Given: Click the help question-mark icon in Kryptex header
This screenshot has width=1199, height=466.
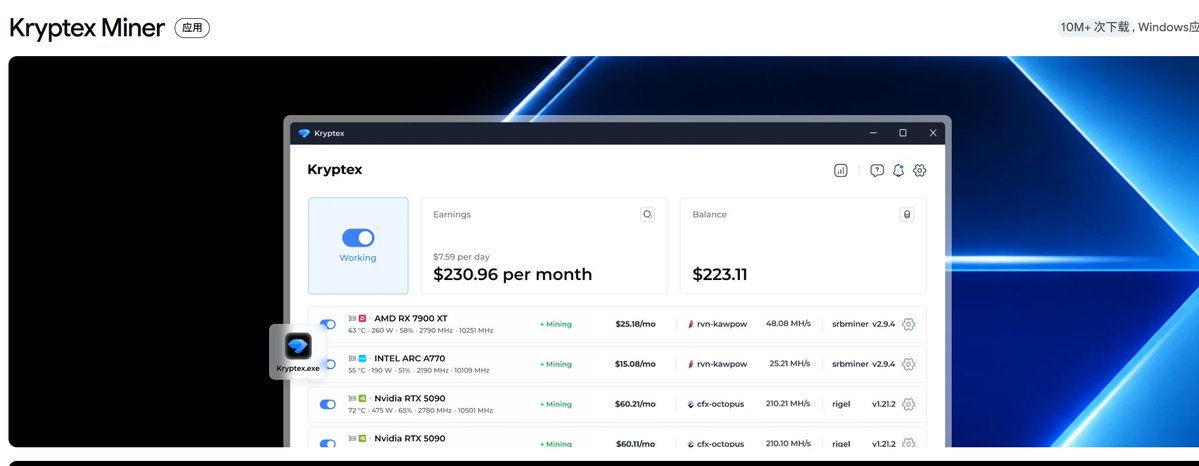Looking at the screenshot, I should (877, 171).
